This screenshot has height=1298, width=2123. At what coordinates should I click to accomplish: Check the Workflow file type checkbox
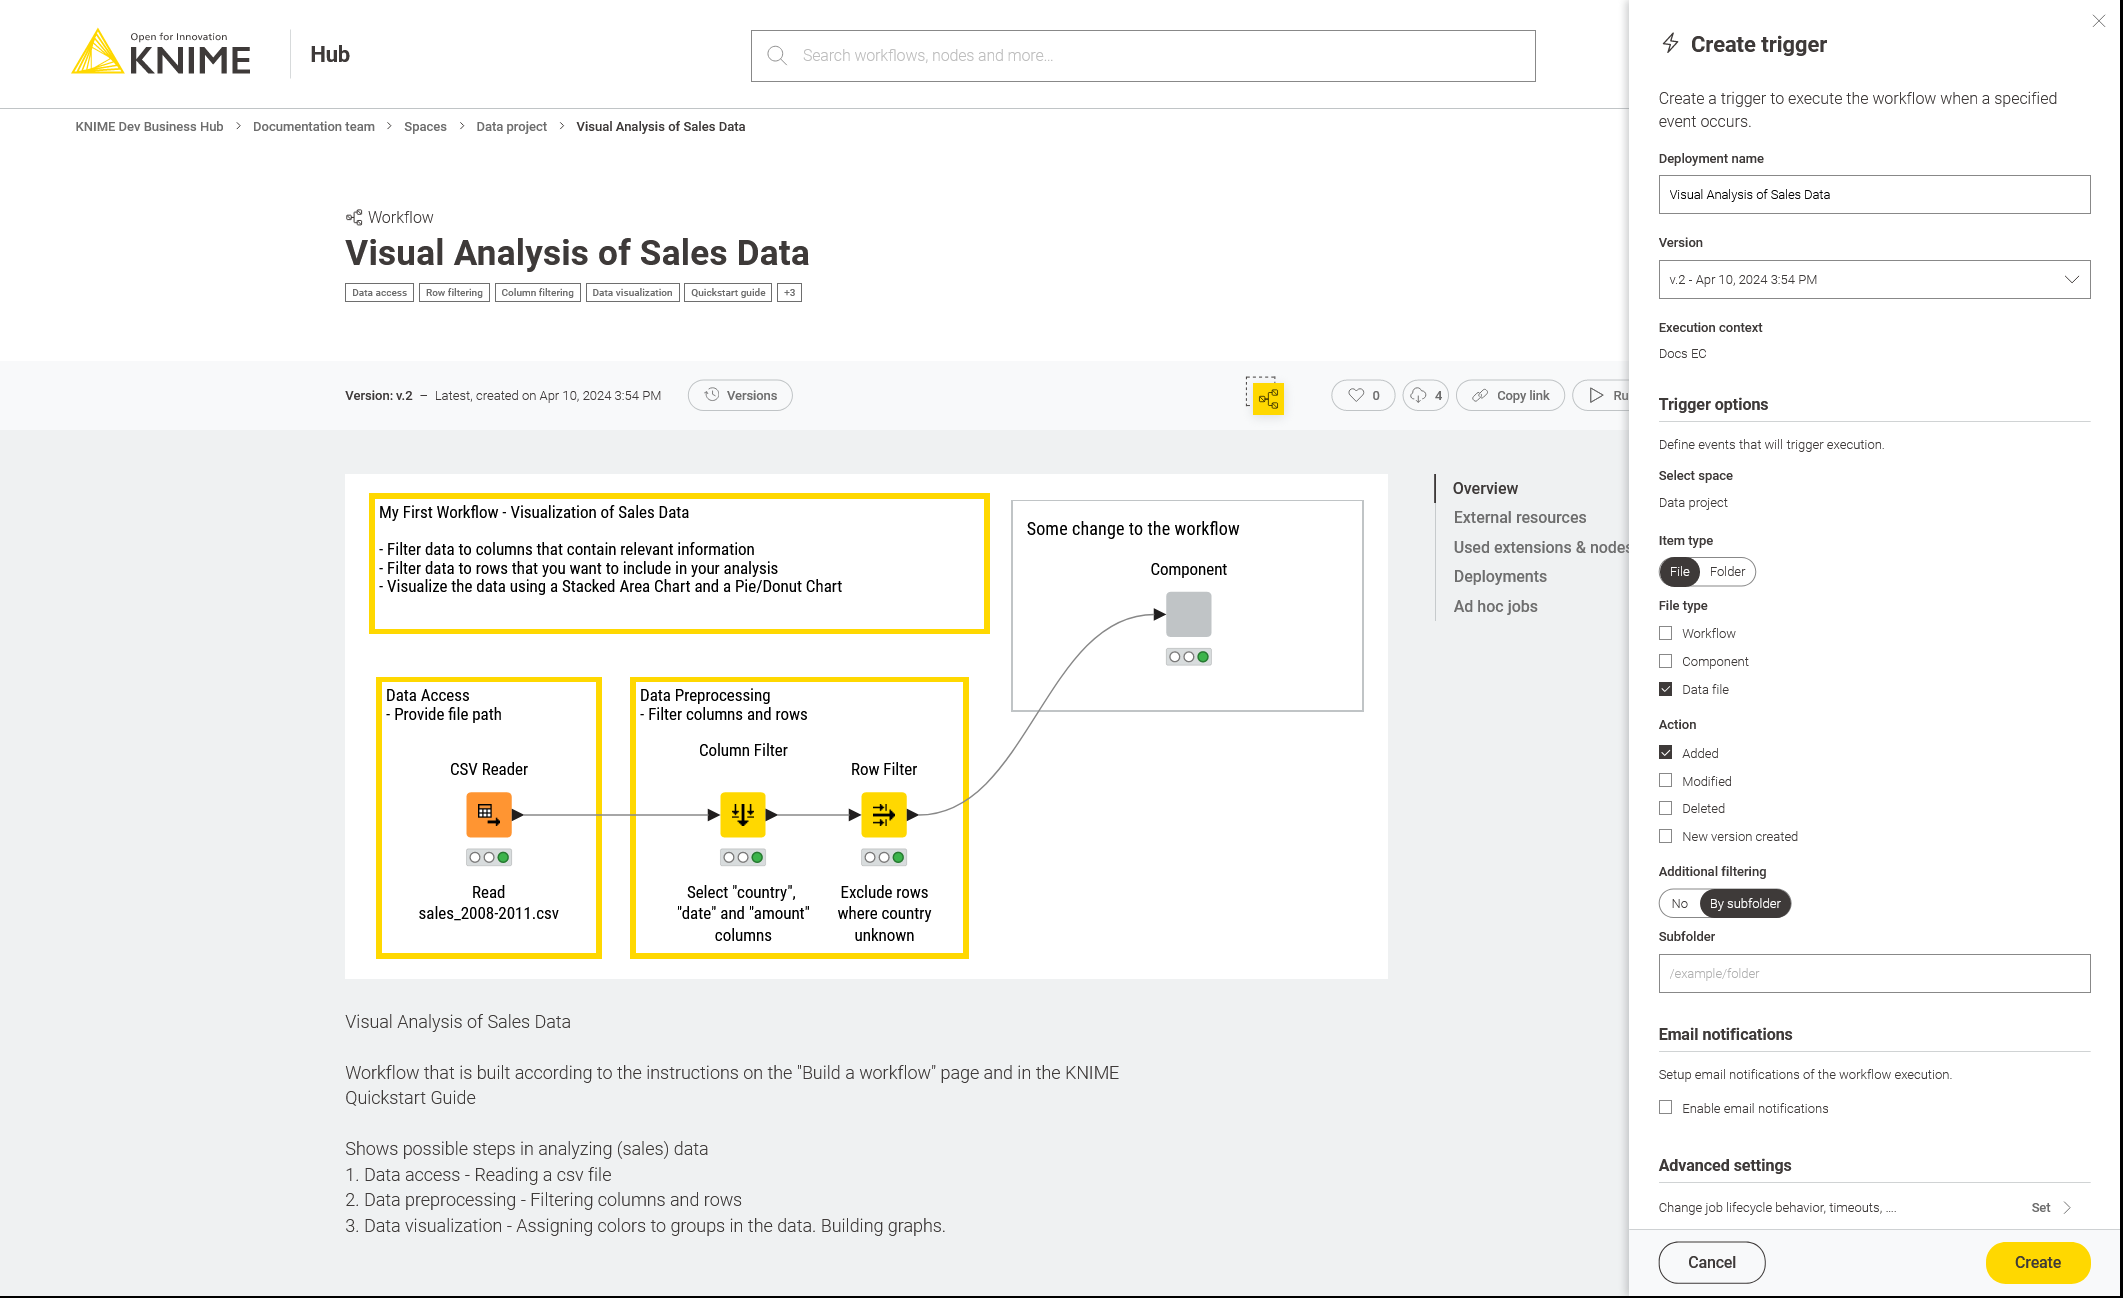(x=1666, y=633)
